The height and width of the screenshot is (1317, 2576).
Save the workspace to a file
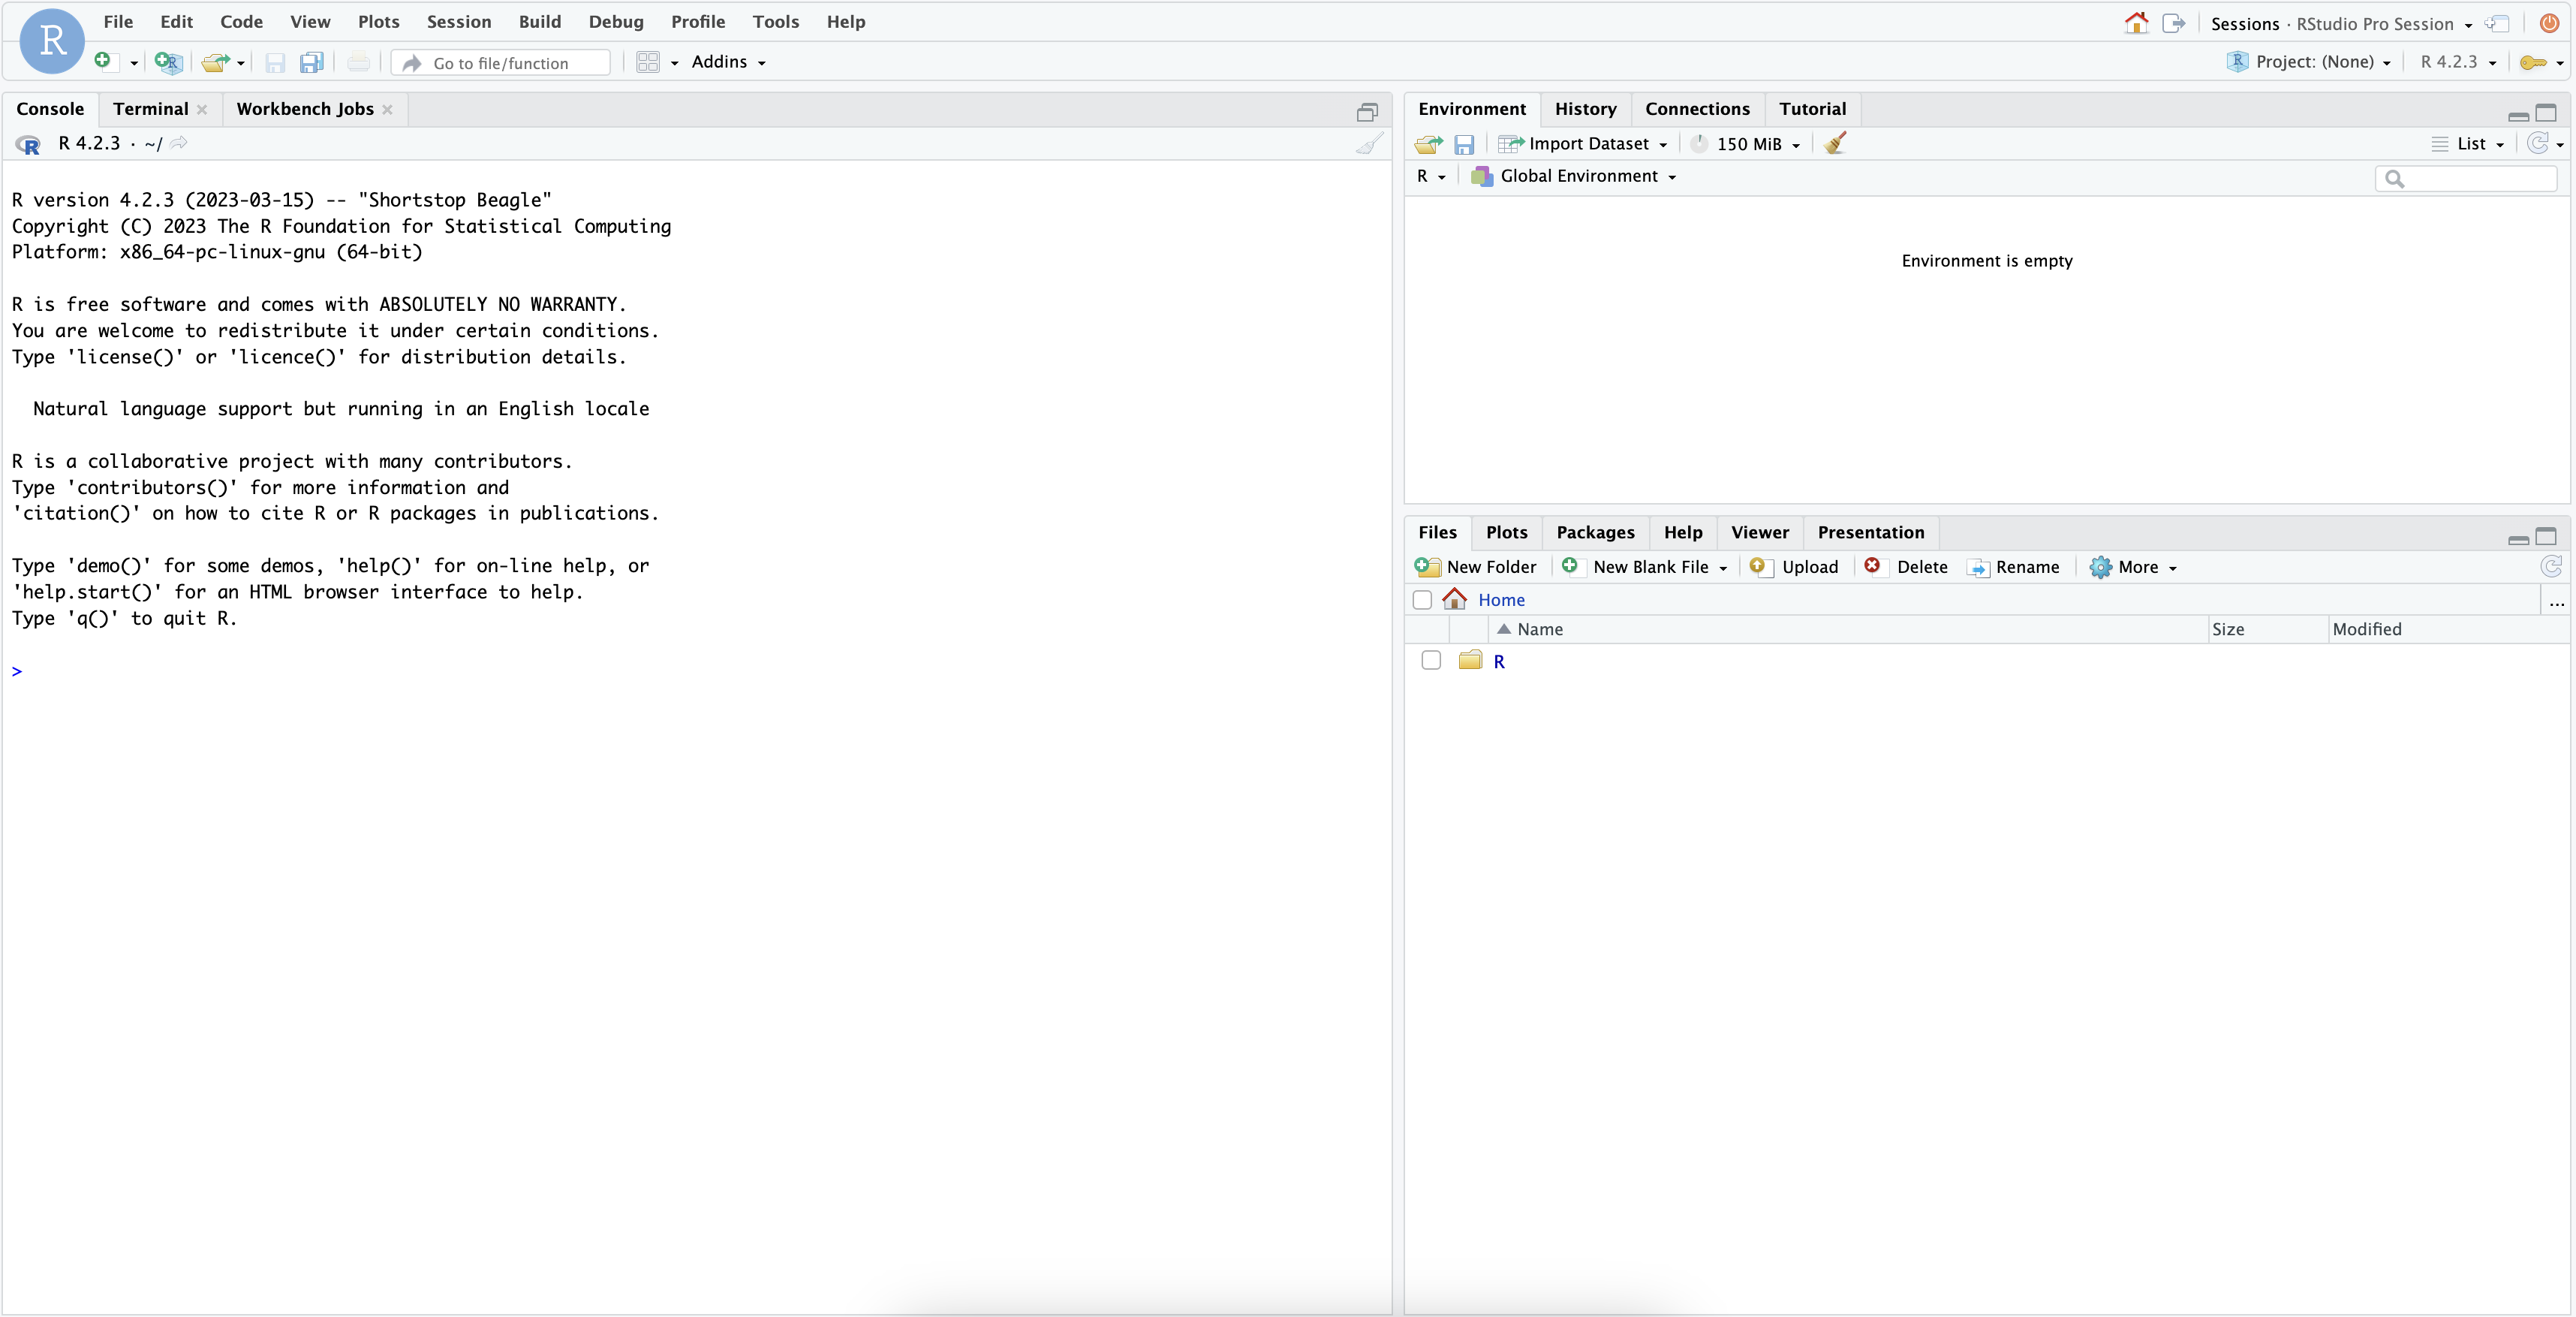coord(1464,144)
